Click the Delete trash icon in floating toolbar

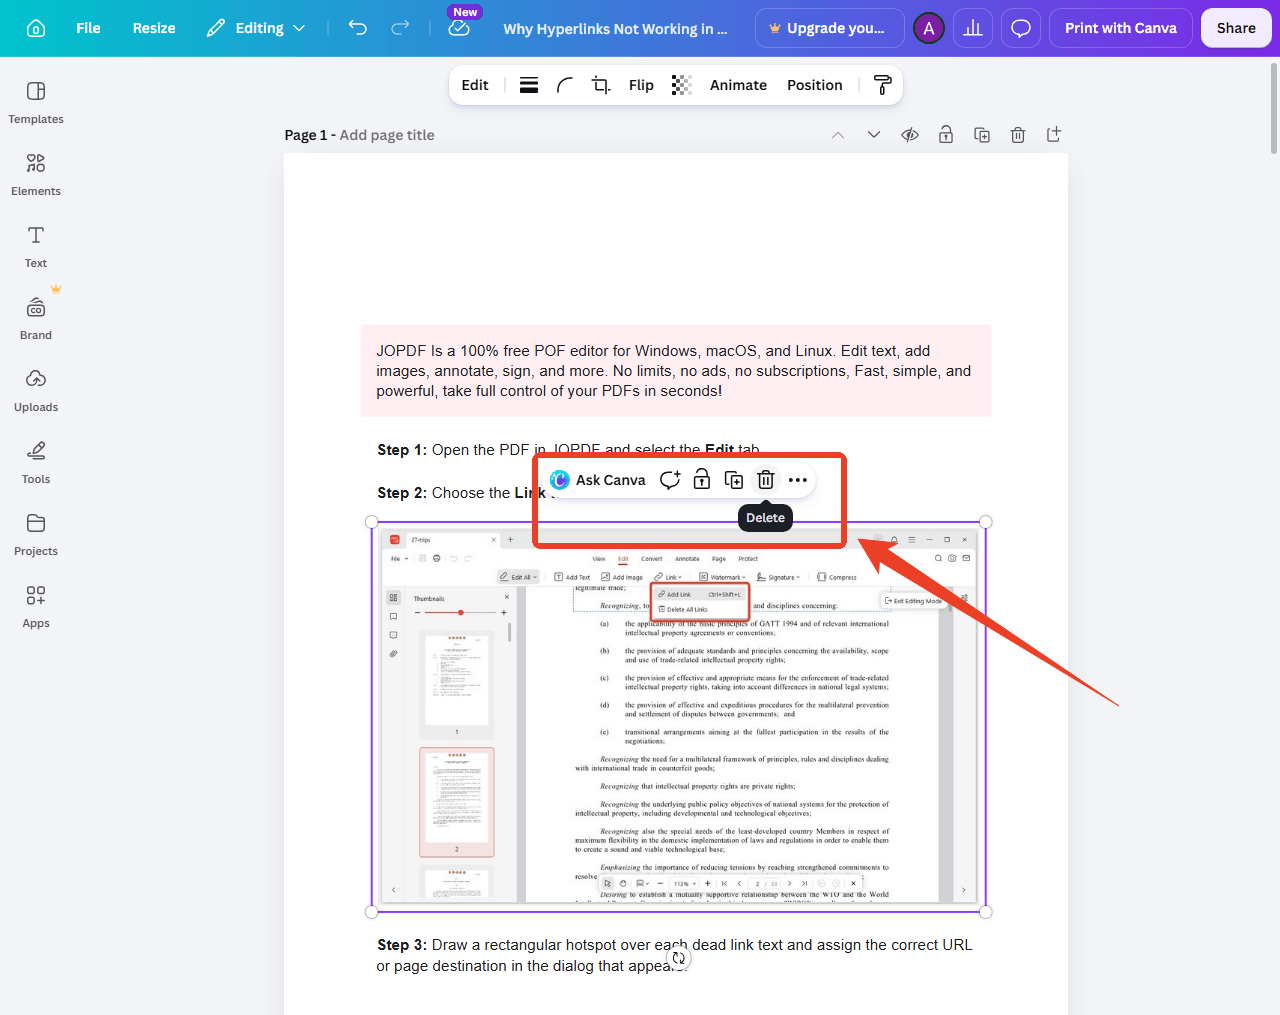pos(765,480)
